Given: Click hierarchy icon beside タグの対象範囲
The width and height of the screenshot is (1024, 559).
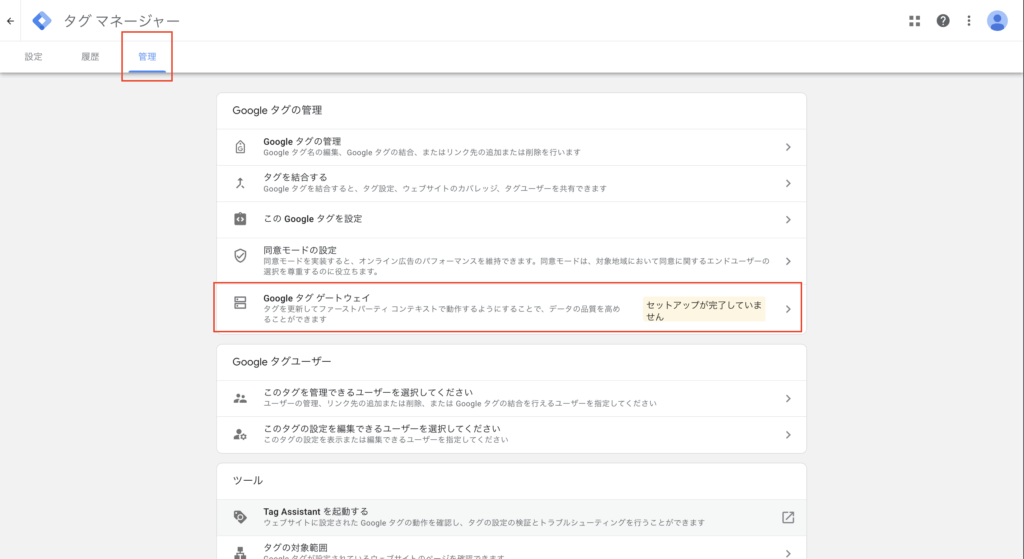Looking at the screenshot, I should (x=240, y=552).
